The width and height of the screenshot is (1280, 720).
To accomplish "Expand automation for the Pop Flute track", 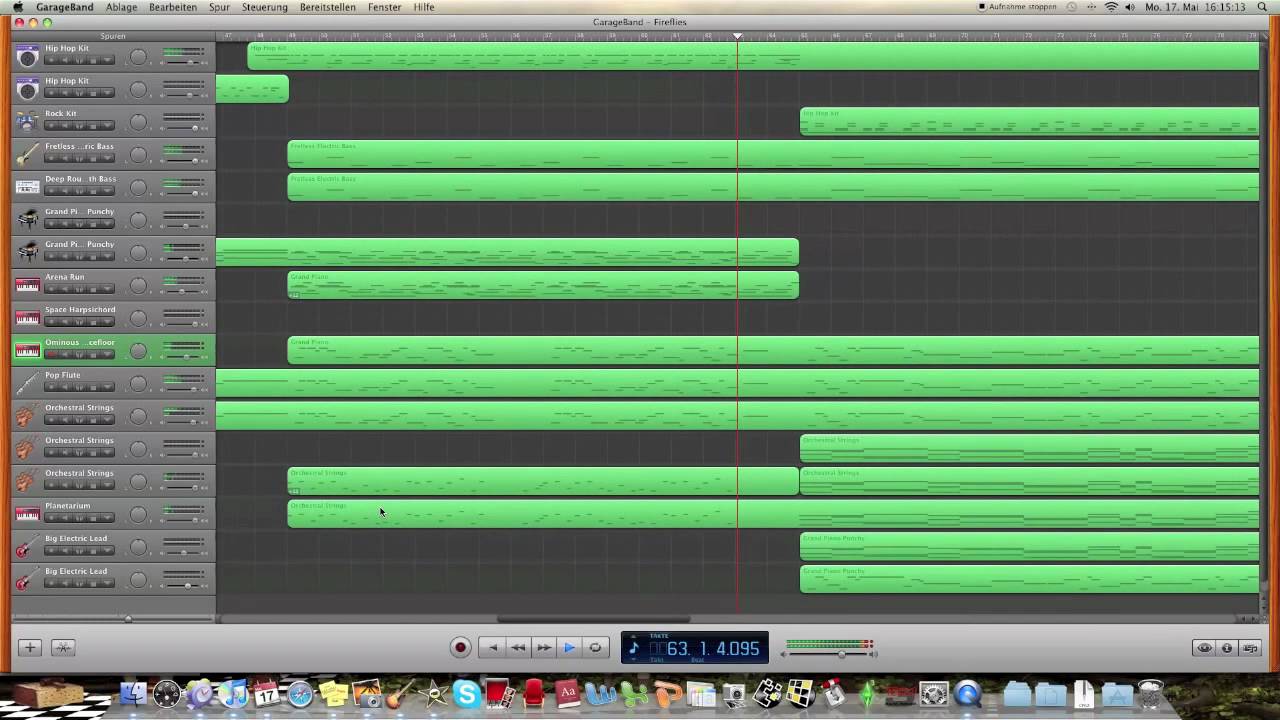I will (x=107, y=387).
